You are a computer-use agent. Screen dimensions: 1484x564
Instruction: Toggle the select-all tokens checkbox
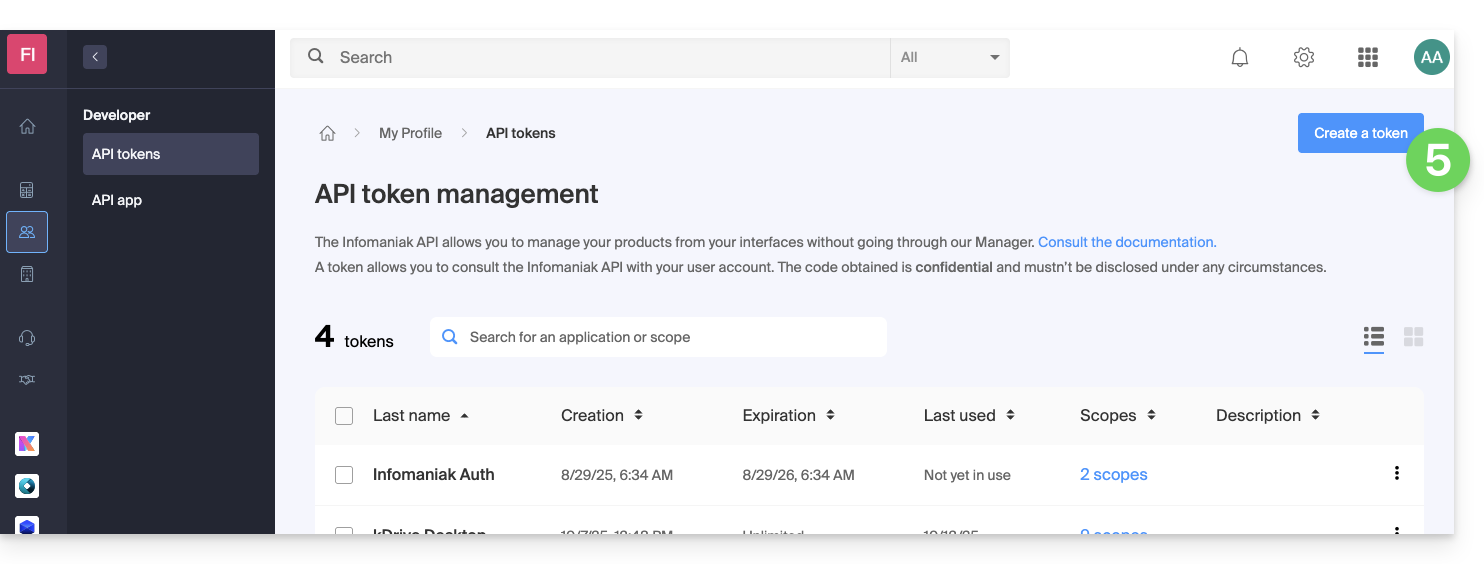pyautogui.click(x=344, y=416)
